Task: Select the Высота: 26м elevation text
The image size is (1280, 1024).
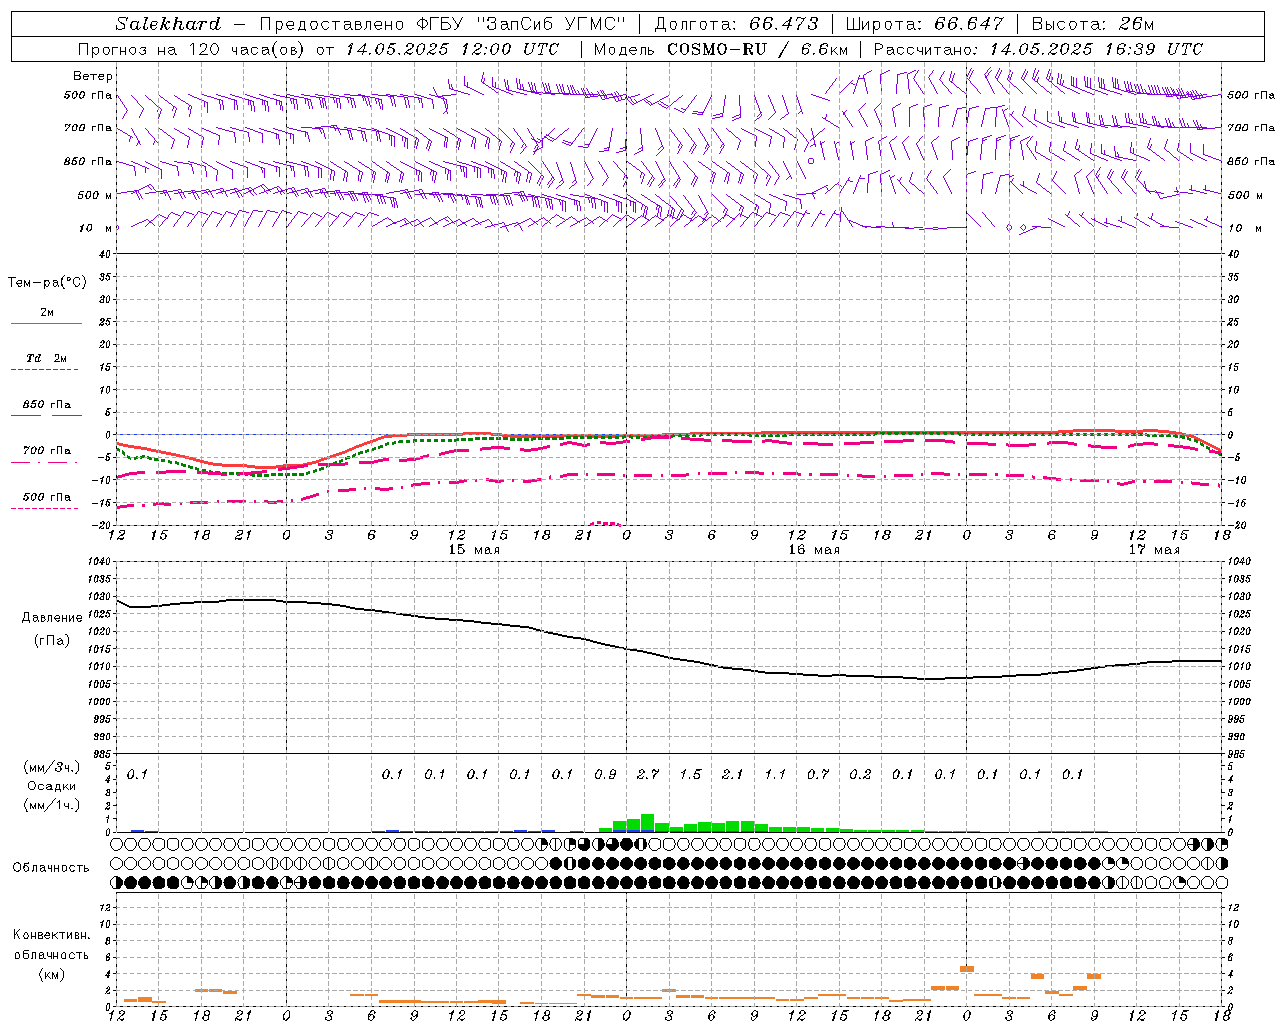Action: (x=1092, y=24)
